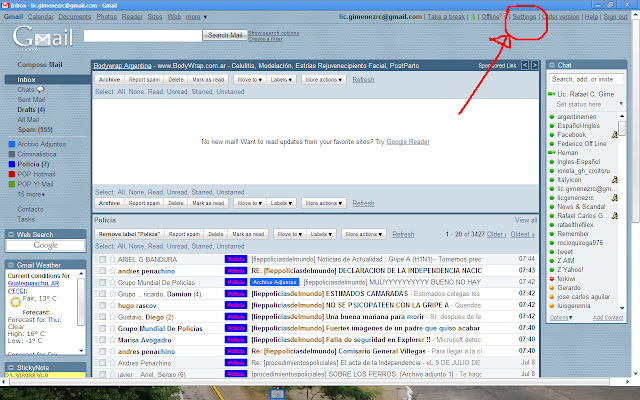Star the ARIEL G BANDURA message
Viewport: 640px width, 400px height.
[112, 260]
